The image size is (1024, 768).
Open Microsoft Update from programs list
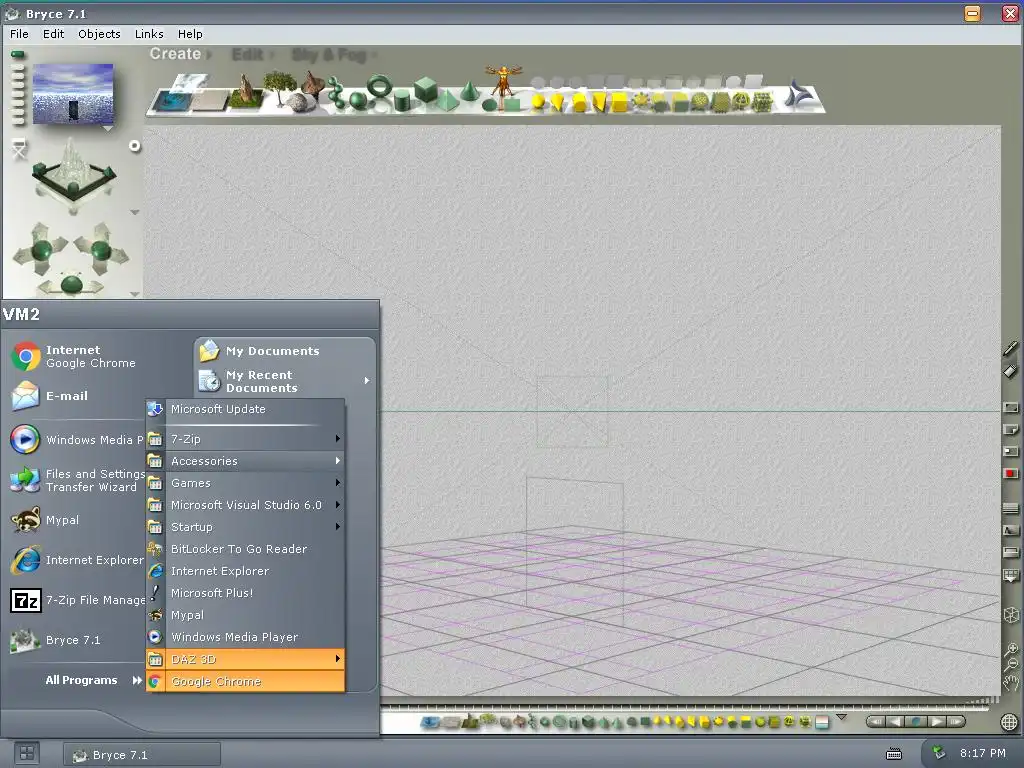coord(246,409)
